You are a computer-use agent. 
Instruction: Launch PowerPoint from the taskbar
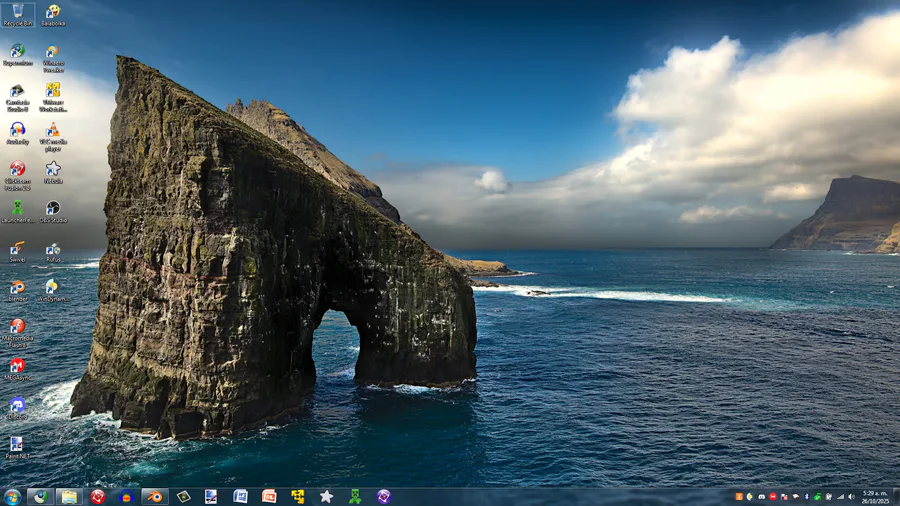point(269,496)
